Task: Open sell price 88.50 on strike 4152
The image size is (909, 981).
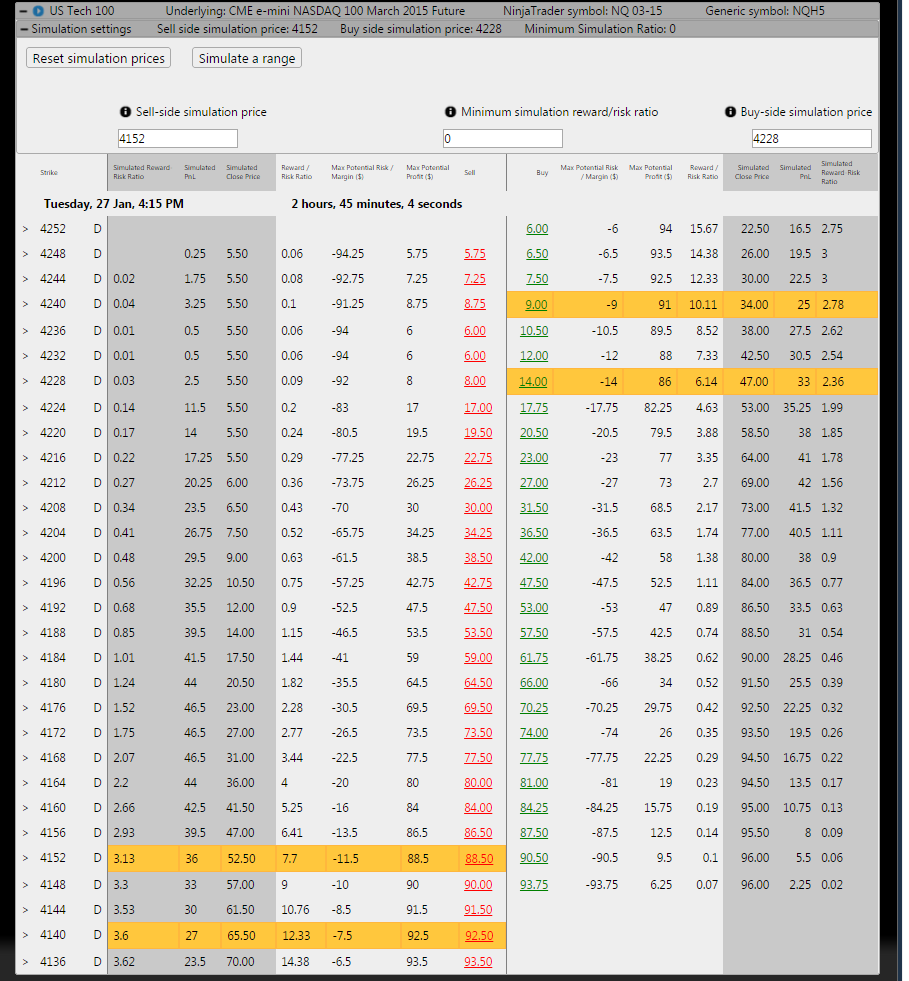Action: (479, 859)
